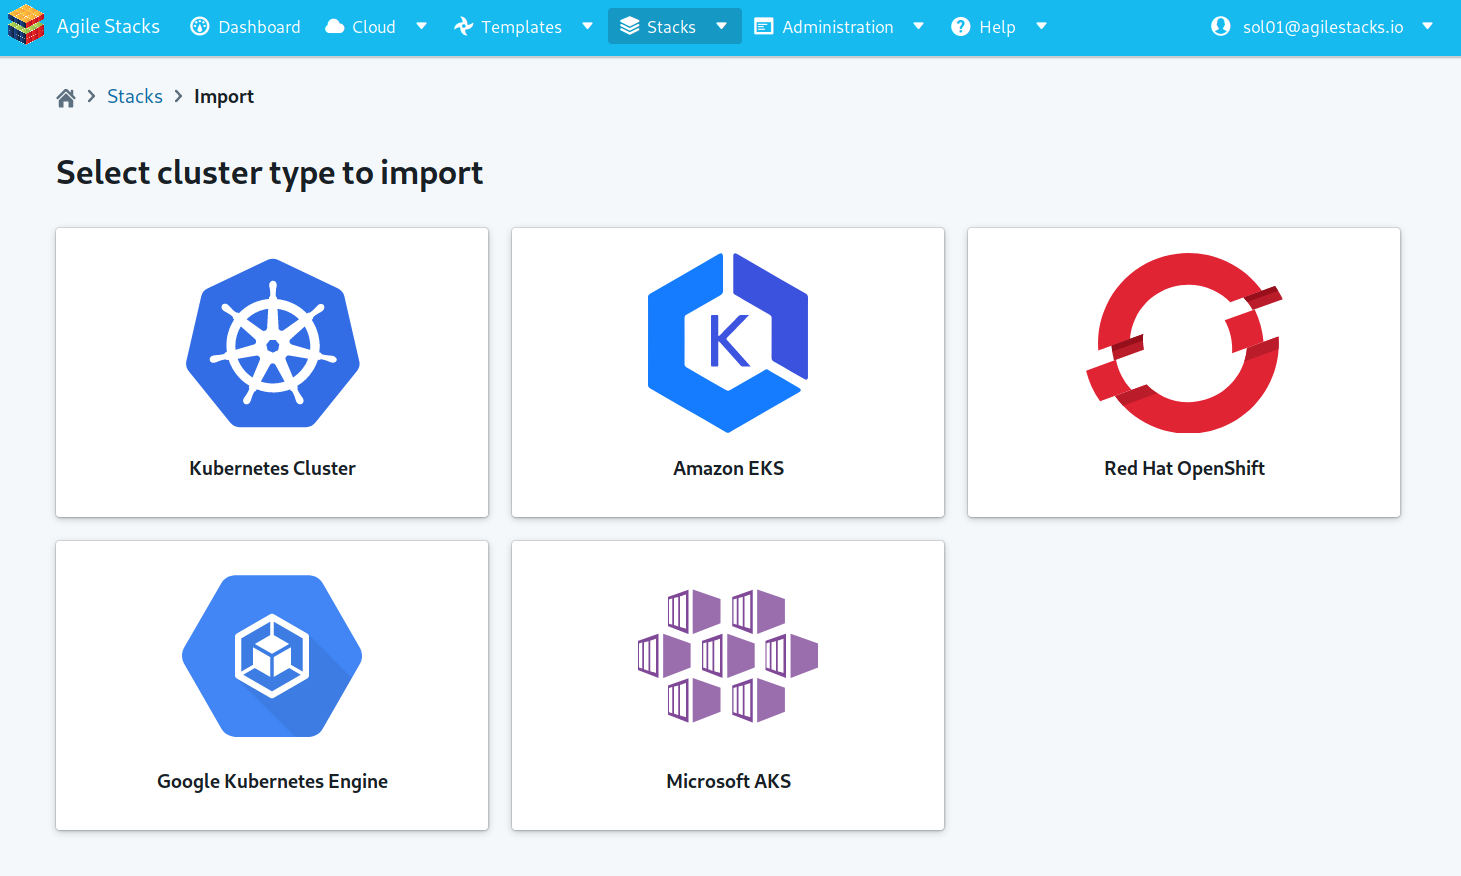1461x876 pixels.
Task: Go to home via breadcrumb house icon
Action: click(x=66, y=97)
